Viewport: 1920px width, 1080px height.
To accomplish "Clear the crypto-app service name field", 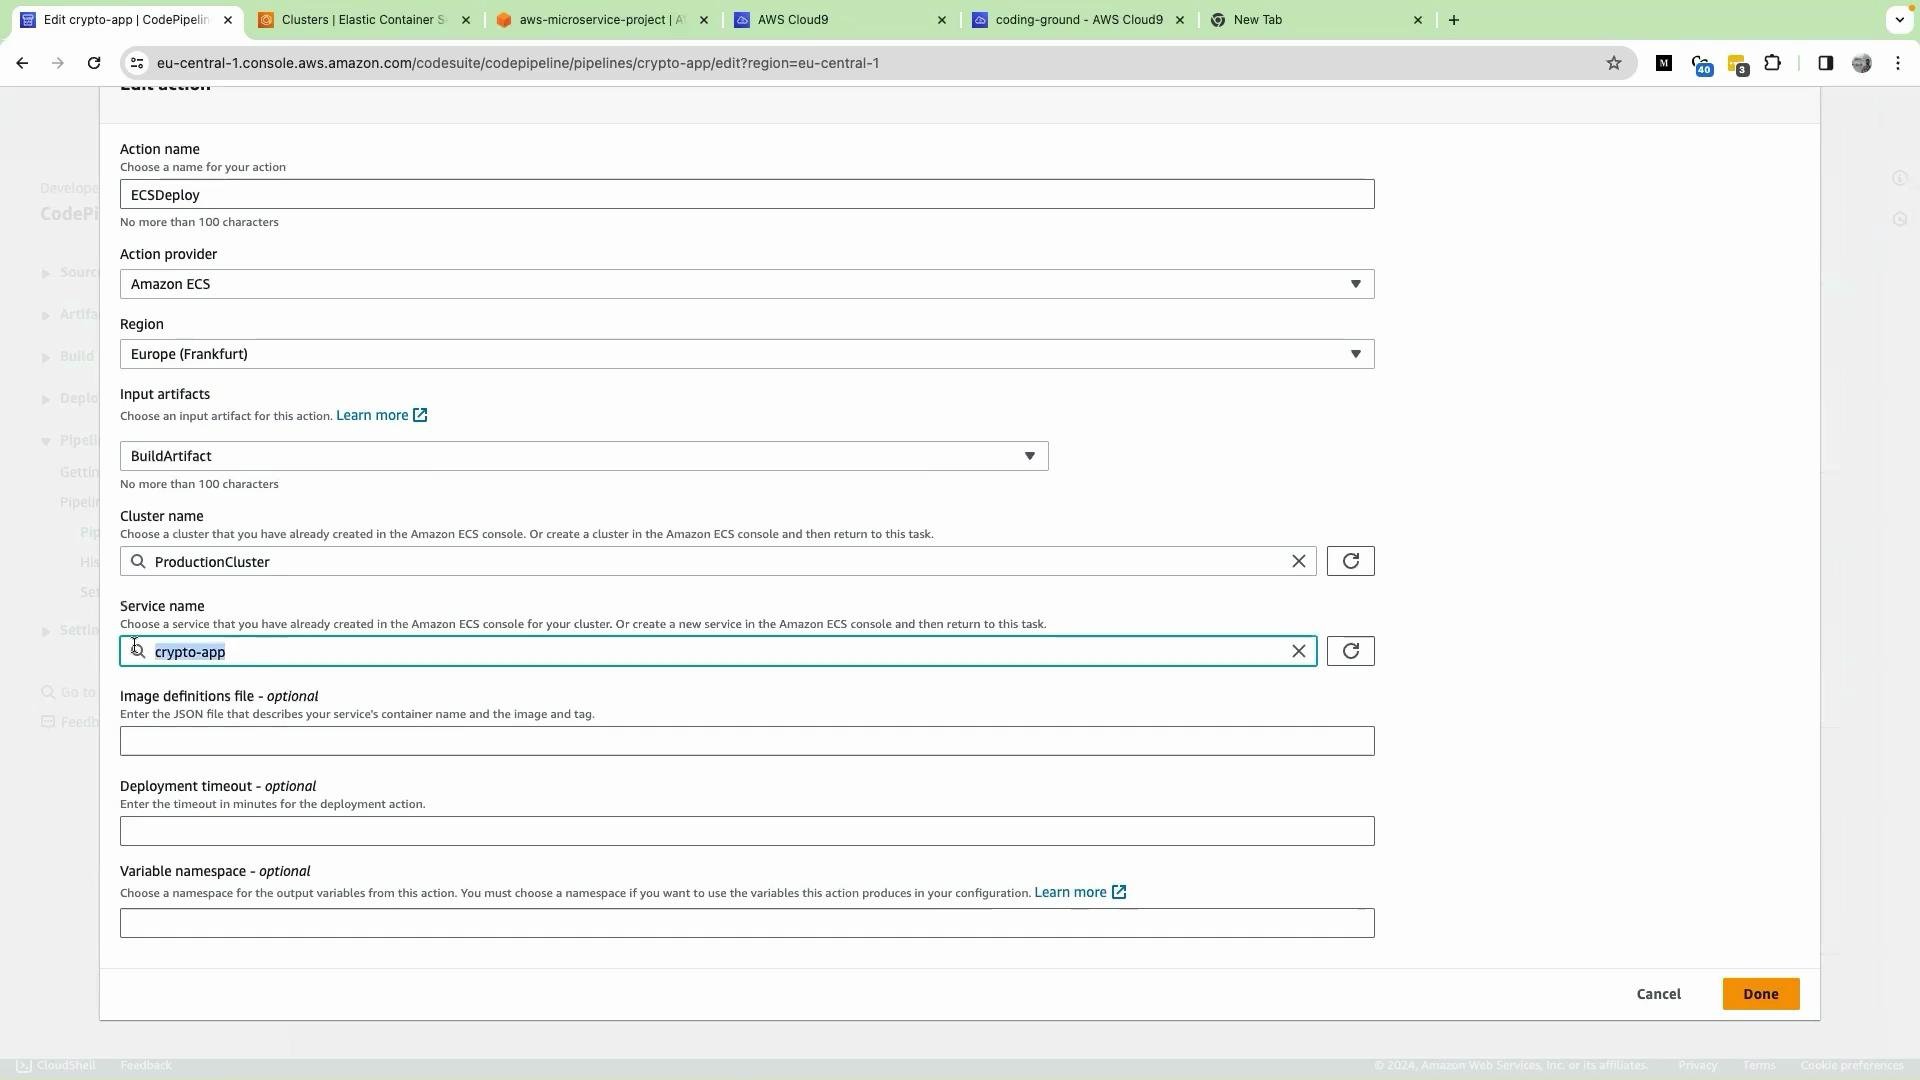I will [1298, 651].
